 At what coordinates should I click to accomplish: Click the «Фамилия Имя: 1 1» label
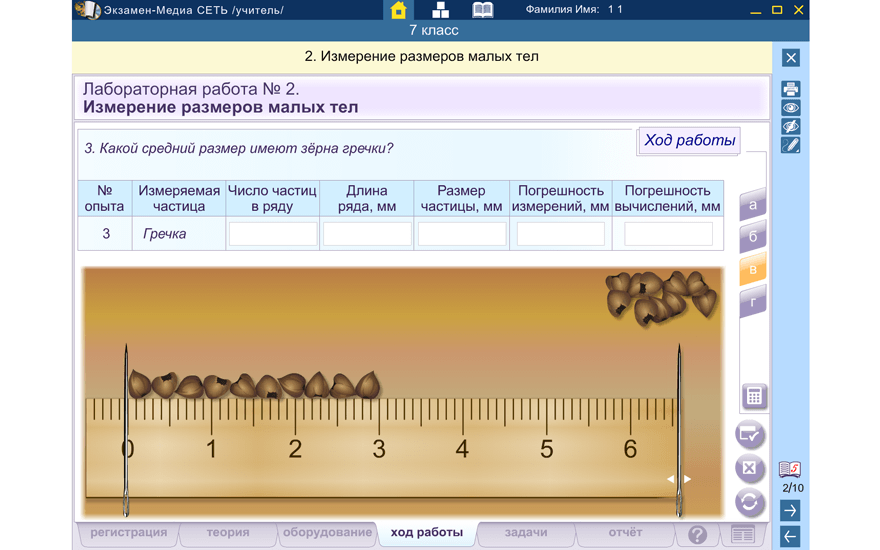574,10
